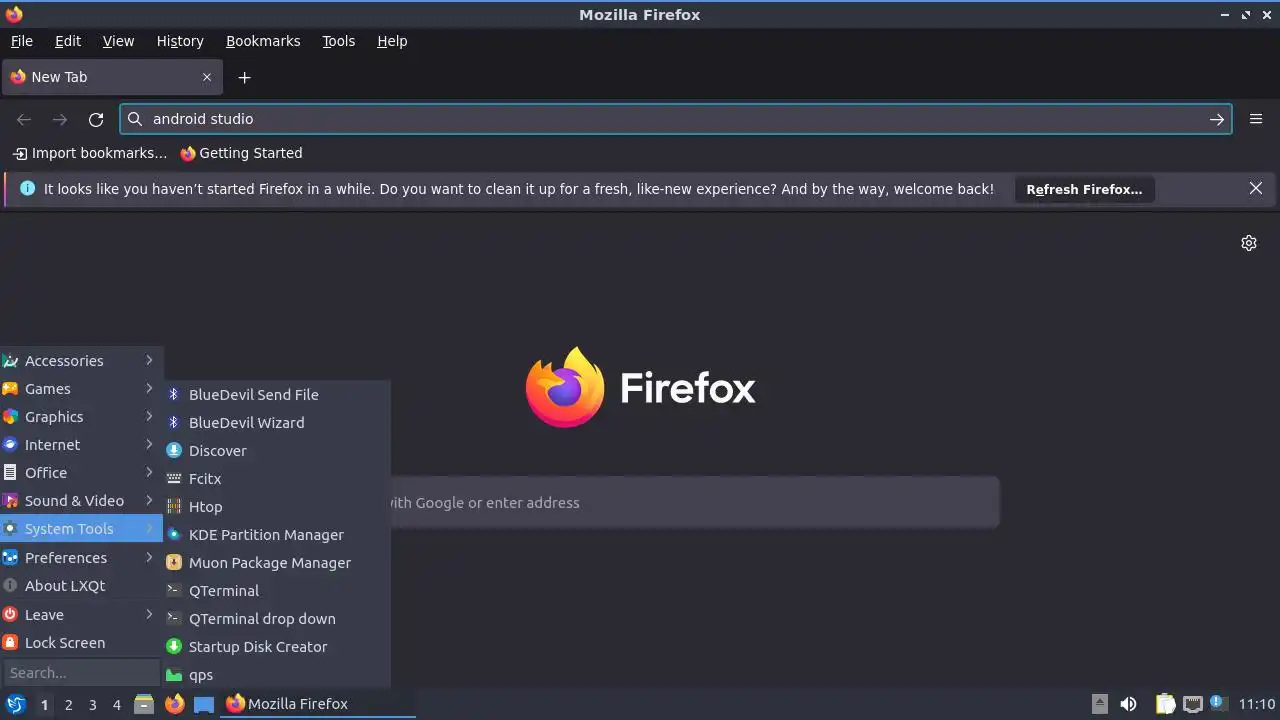Open the Bookmarks menu

tap(263, 41)
